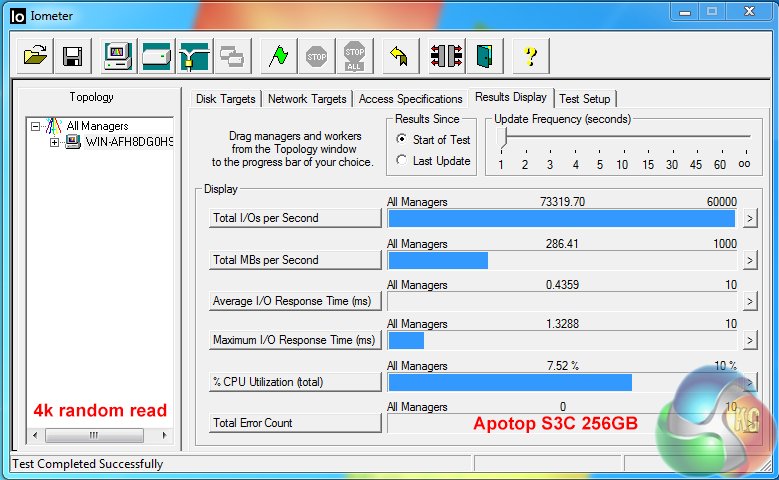Click Maximum I/O Response Time progress bar
Viewport: 779px width, 480px height.
click(x=562, y=340)
